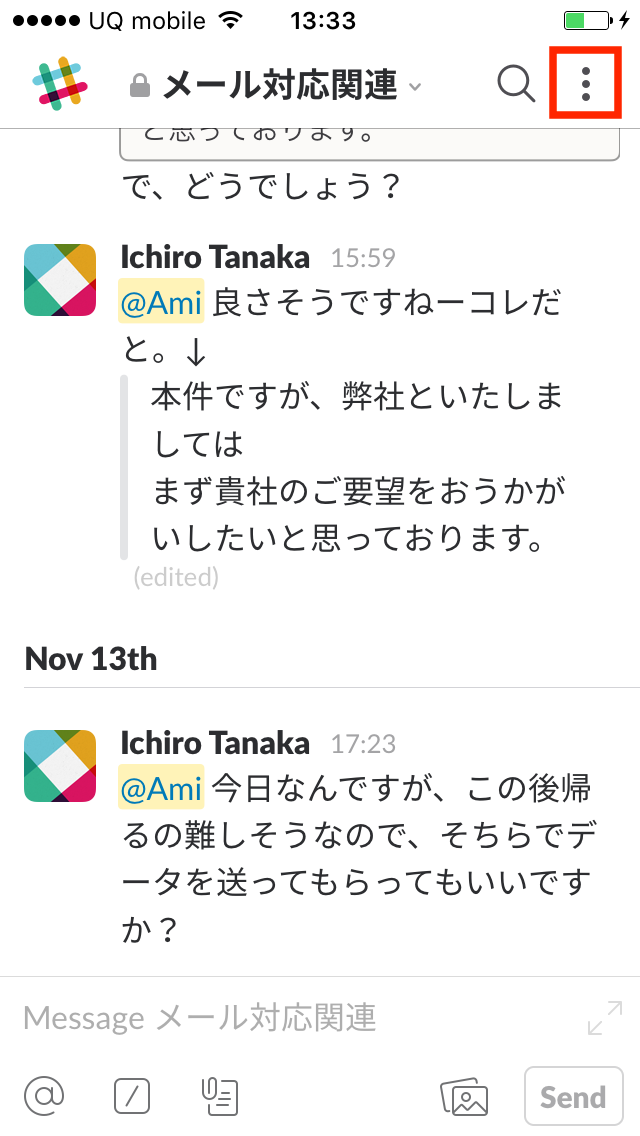640x1136 pixels.
Task: Tap the Nov 13th date divider
Action: pos(91,658)
